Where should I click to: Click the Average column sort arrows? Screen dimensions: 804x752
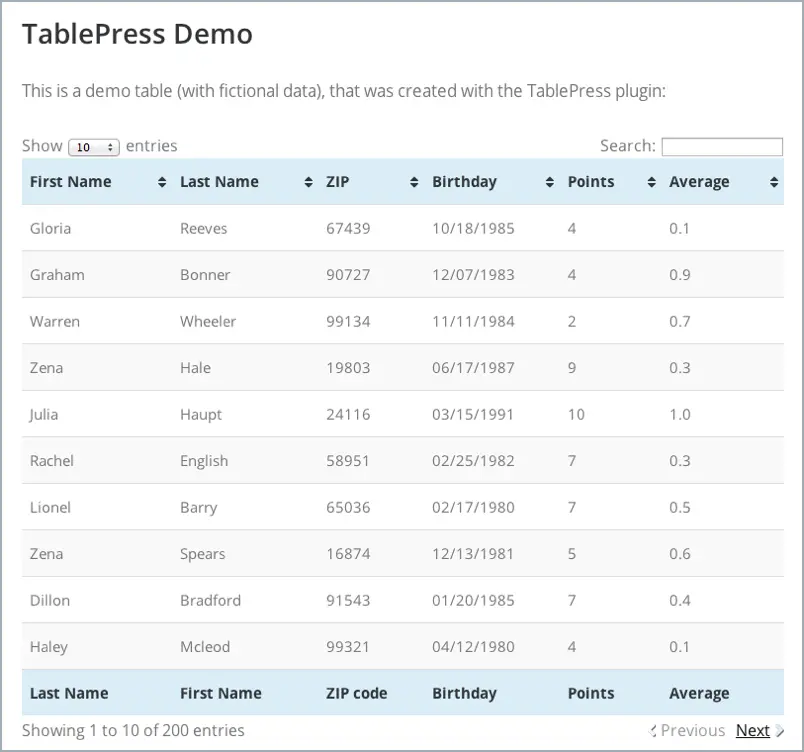coord(774,182)
